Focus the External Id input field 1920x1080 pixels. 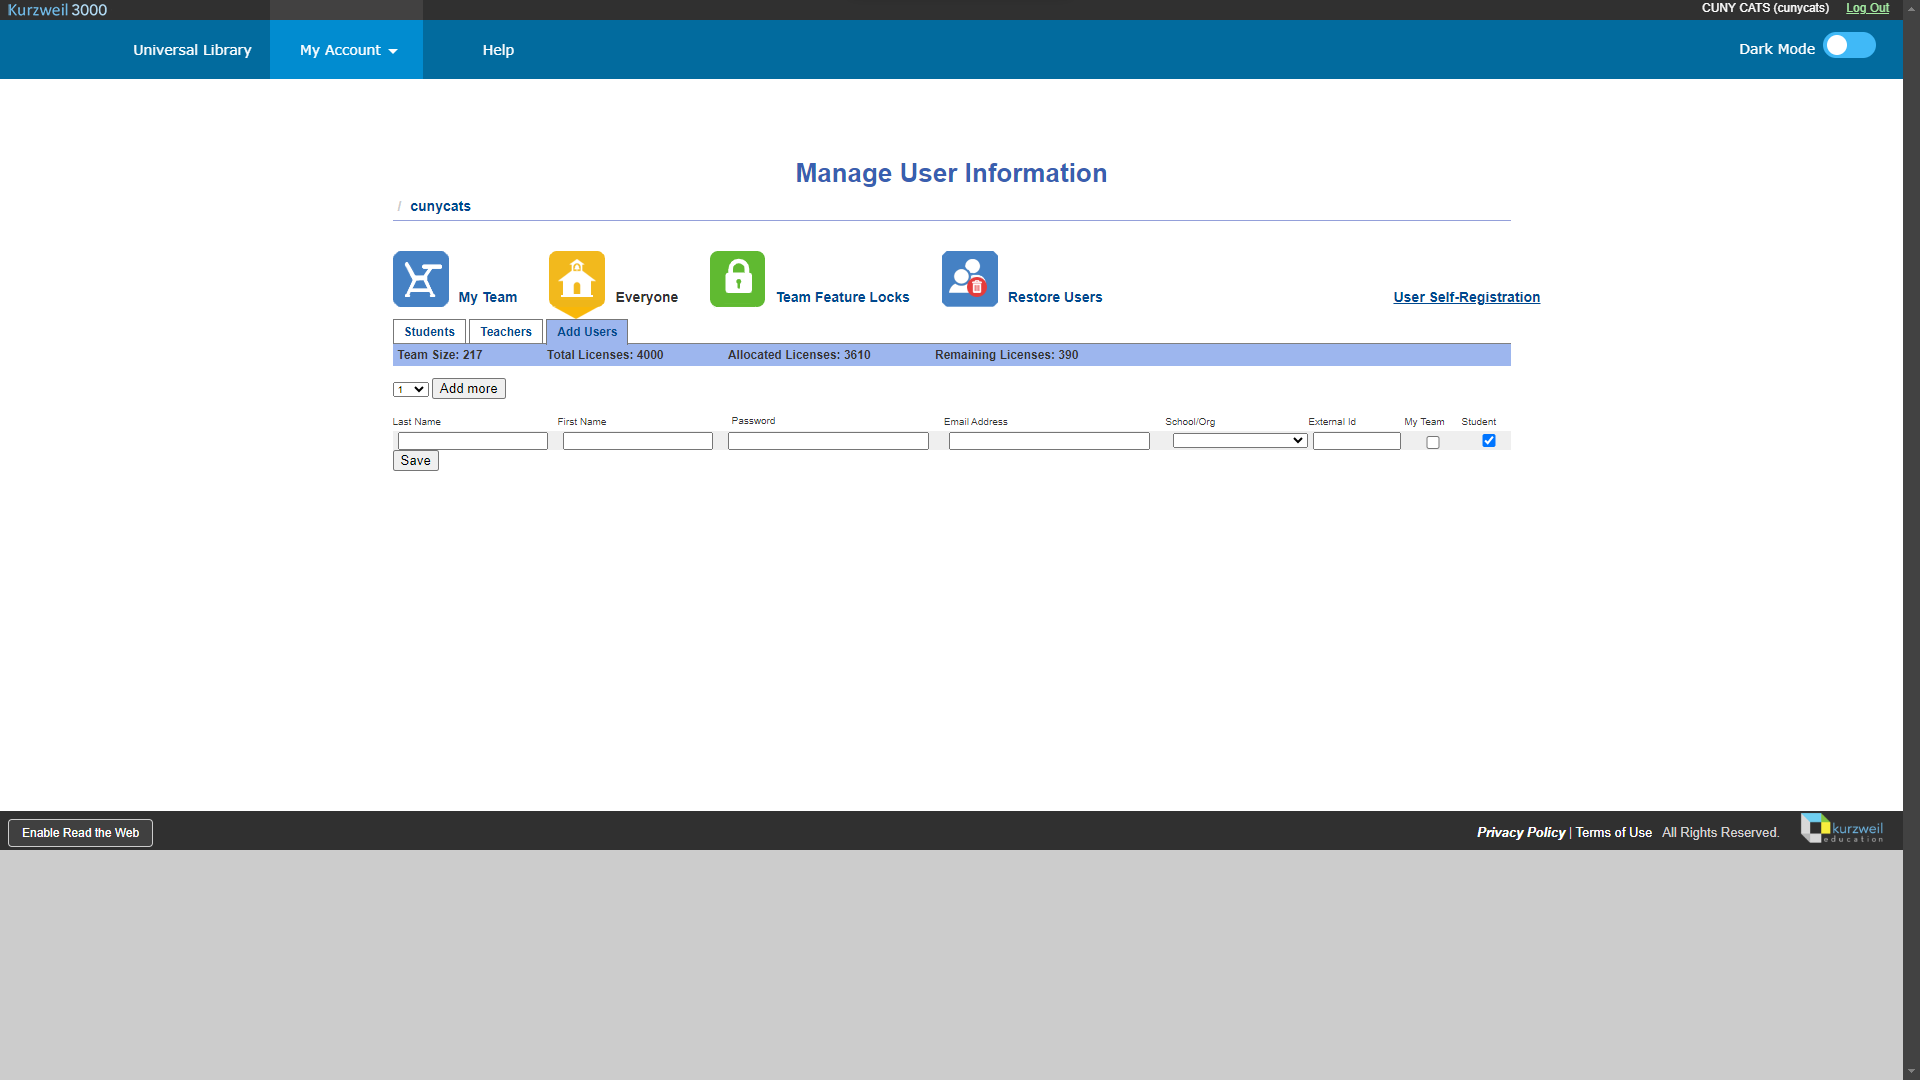pos(1357,441)
